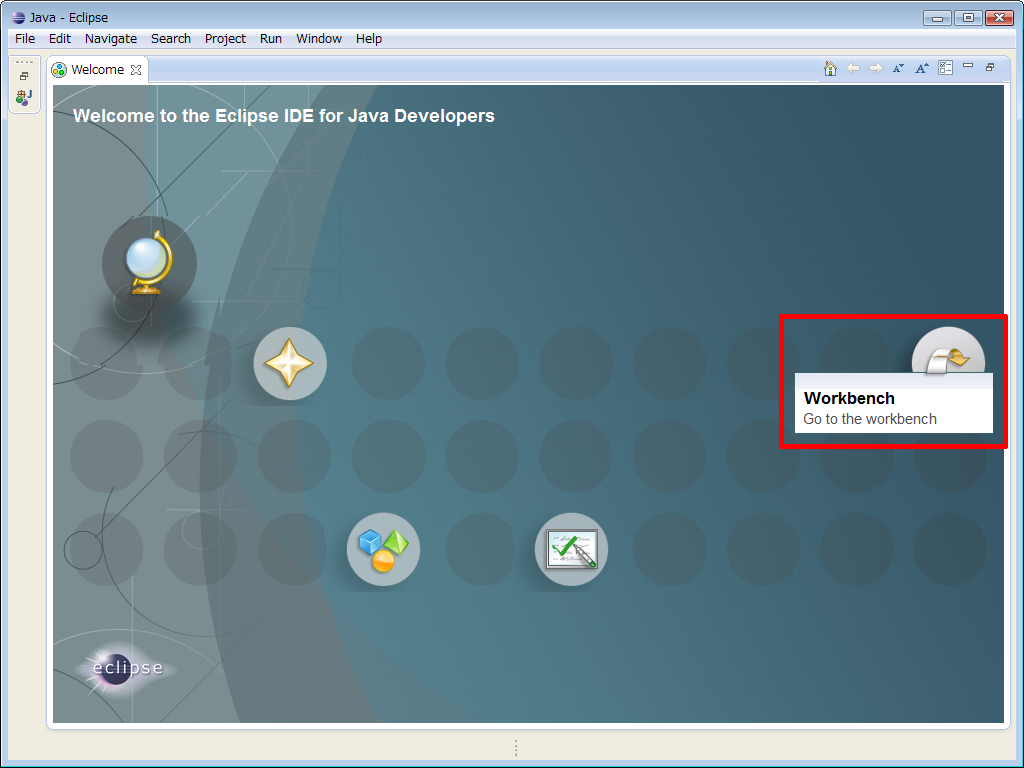The image size is (1024, 768).
Task: Click the Eclipse window icon in title bar
Action: coord(18,18)
